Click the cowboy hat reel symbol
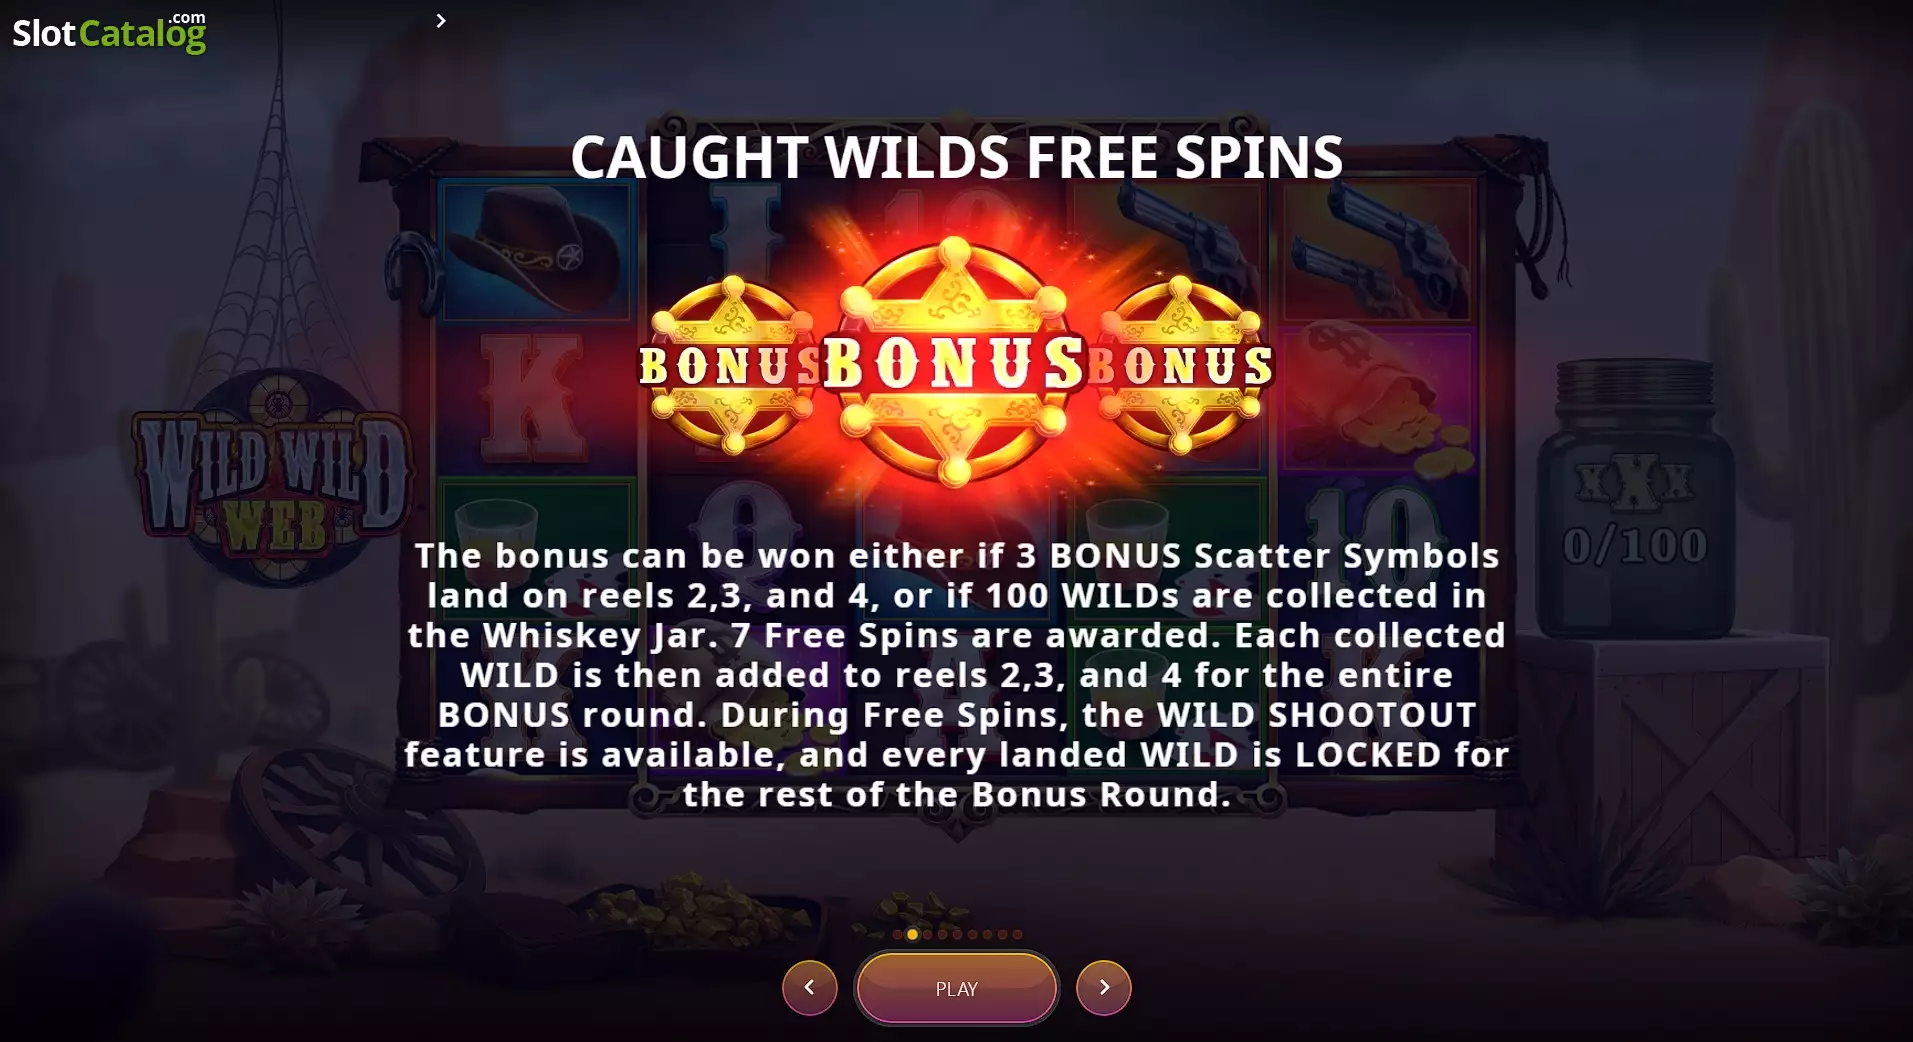 pos(535,250)
